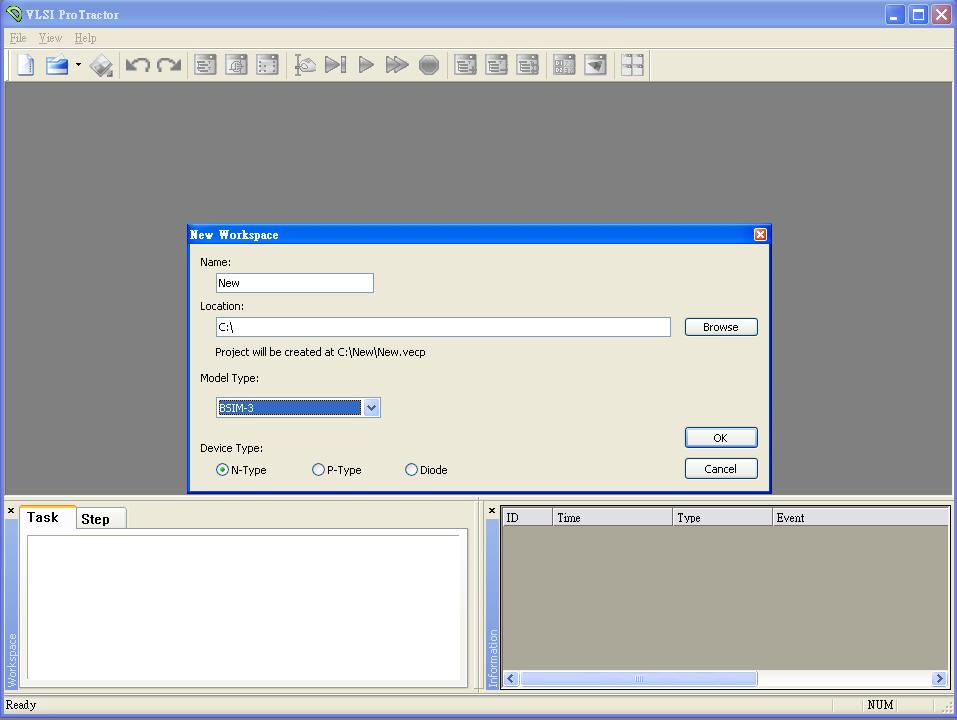The image size is (957, 720).
Task: Confirm the New Workspace dialog with OK
Action: click(x=720, y=437)
